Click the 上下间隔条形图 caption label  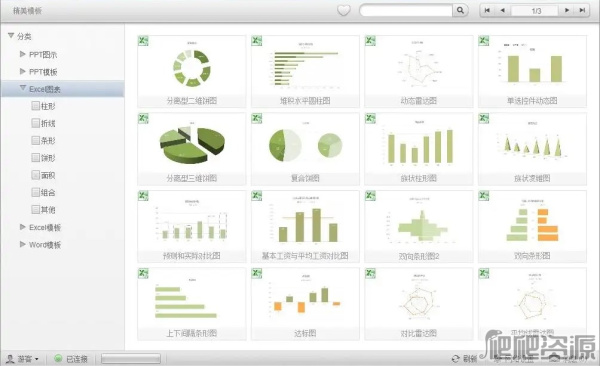pyautogui.click(x=192, y=333)
